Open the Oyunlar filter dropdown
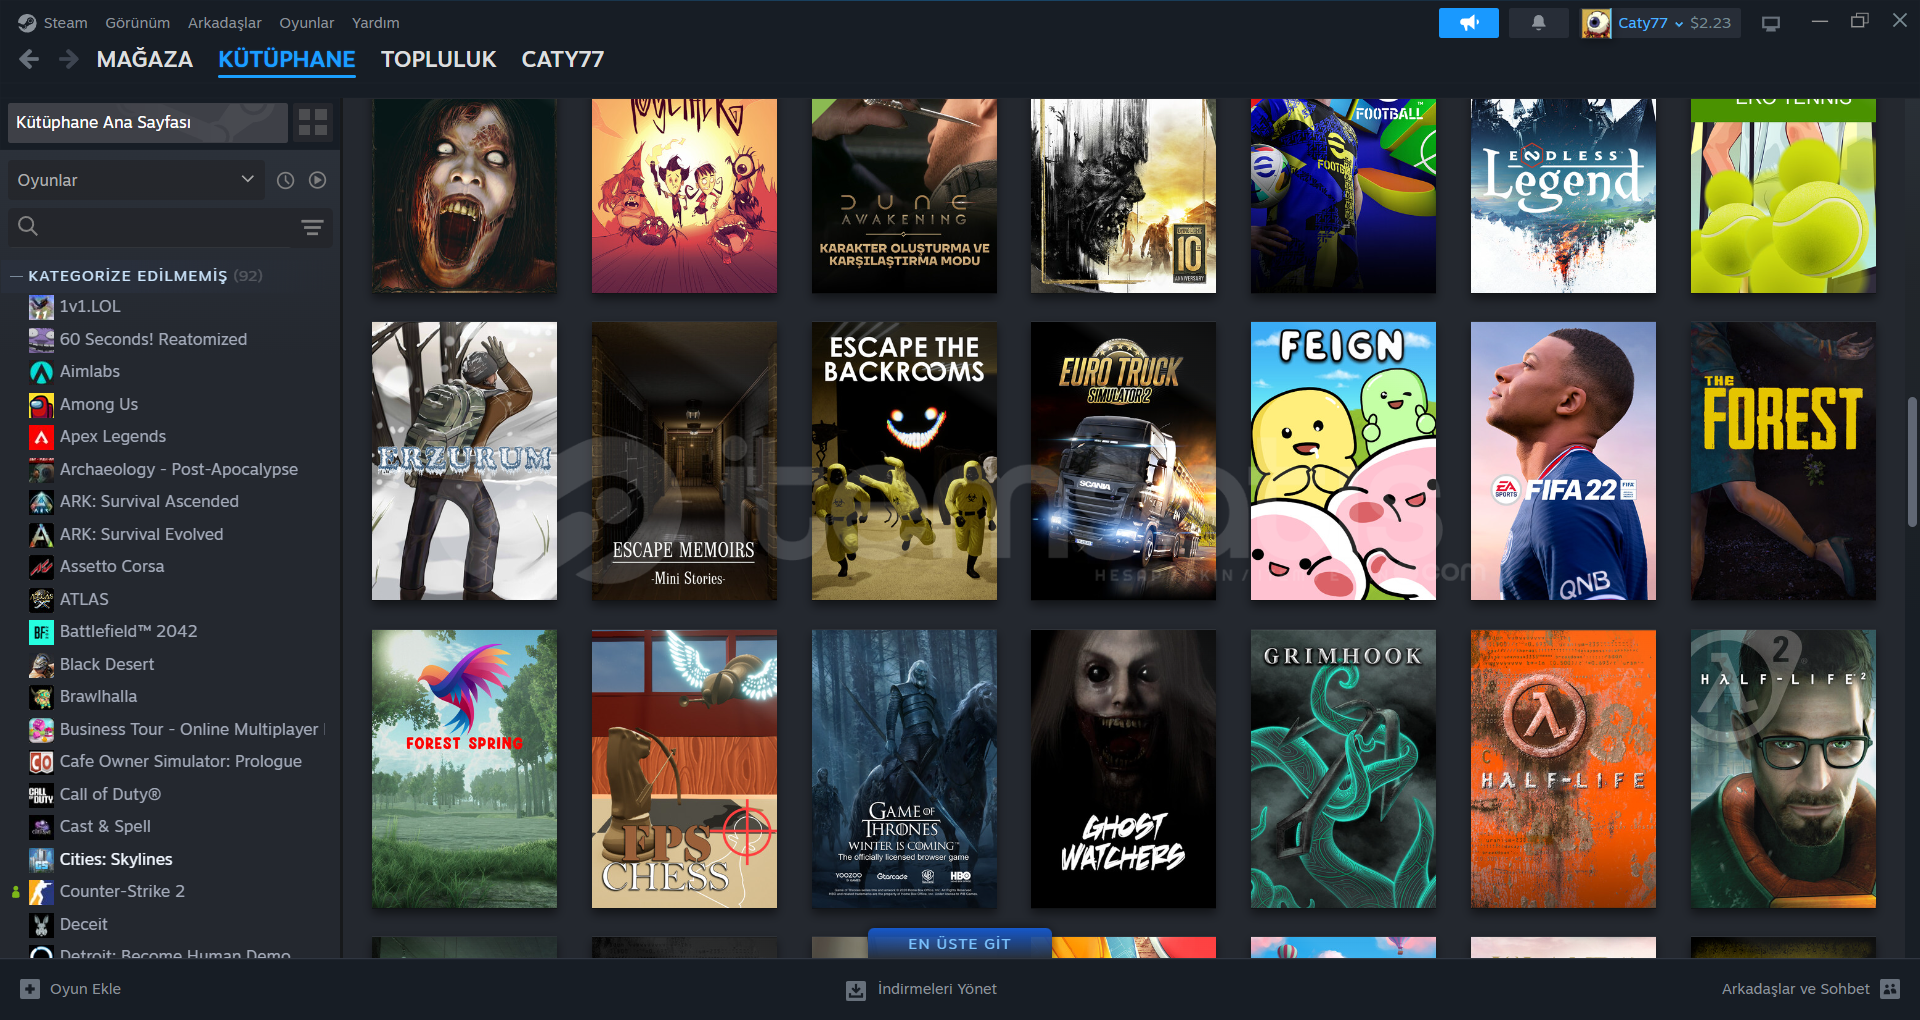The width and height of the screenshot is (1920, 1020). [136, 180]
